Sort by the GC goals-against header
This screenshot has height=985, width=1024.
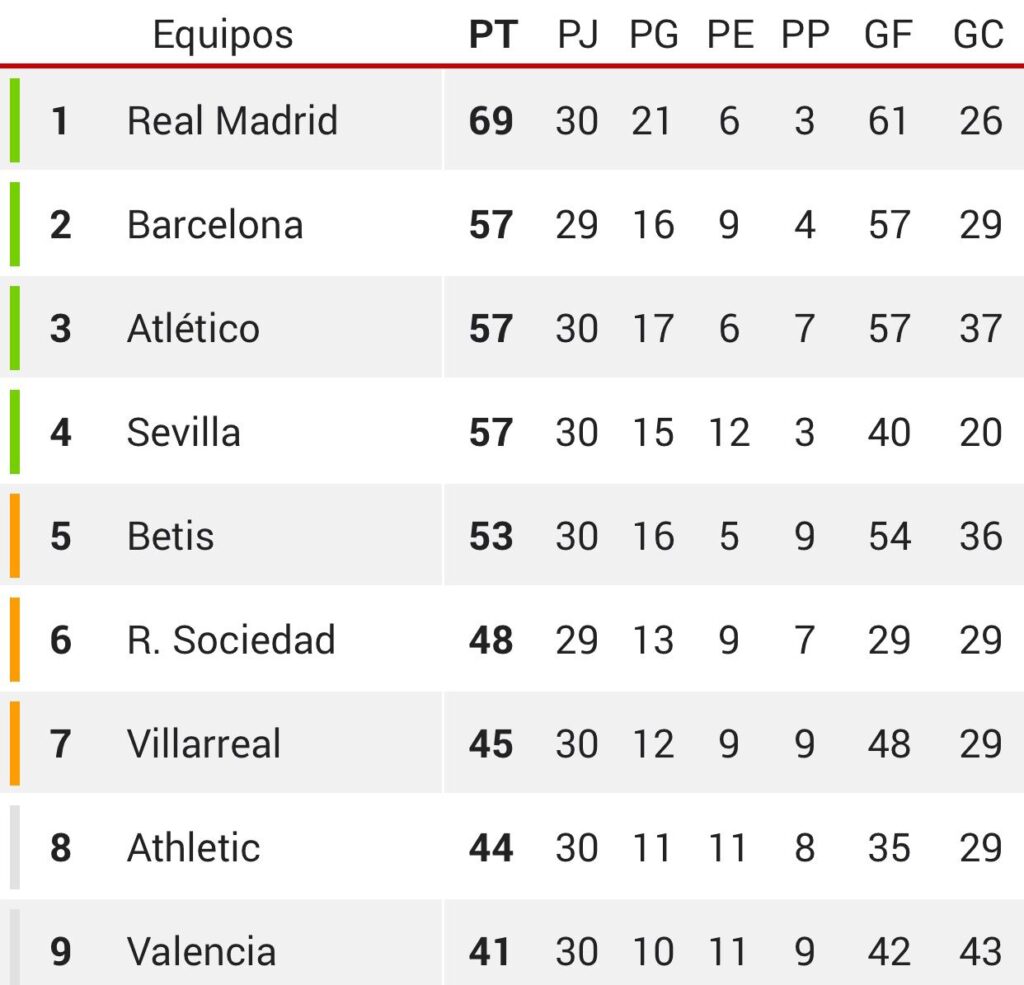[978, 34]
